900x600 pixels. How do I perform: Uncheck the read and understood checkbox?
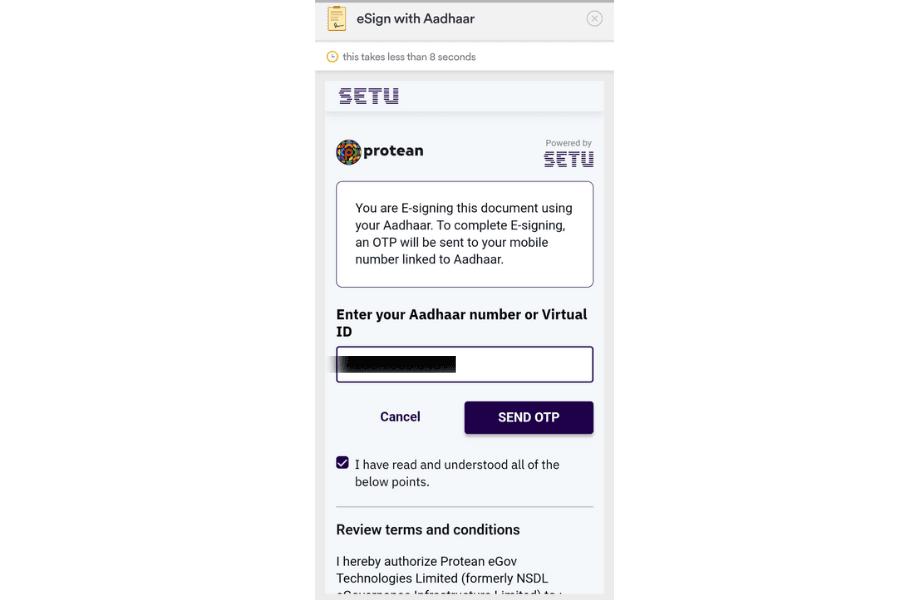click(x=342, y=463)
